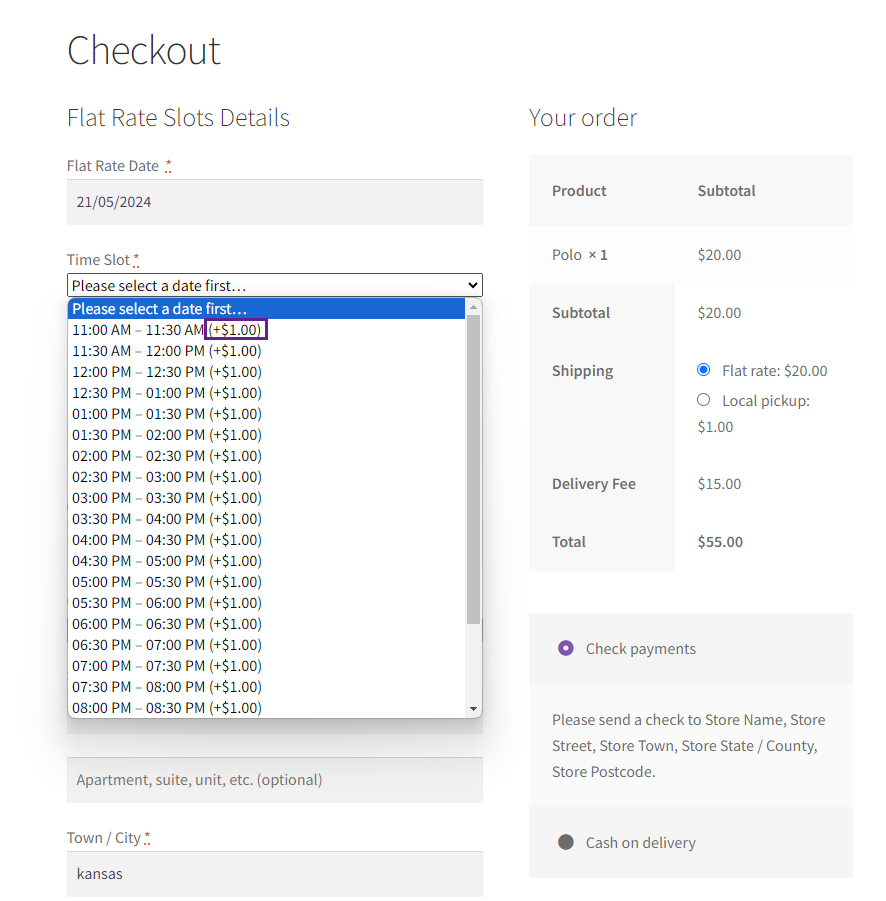Image resolution: width=886 pixels, height=901 pixels.
Task: Choose the 12:00 PM – 12:30 PM slot
Action: [267, 372]
